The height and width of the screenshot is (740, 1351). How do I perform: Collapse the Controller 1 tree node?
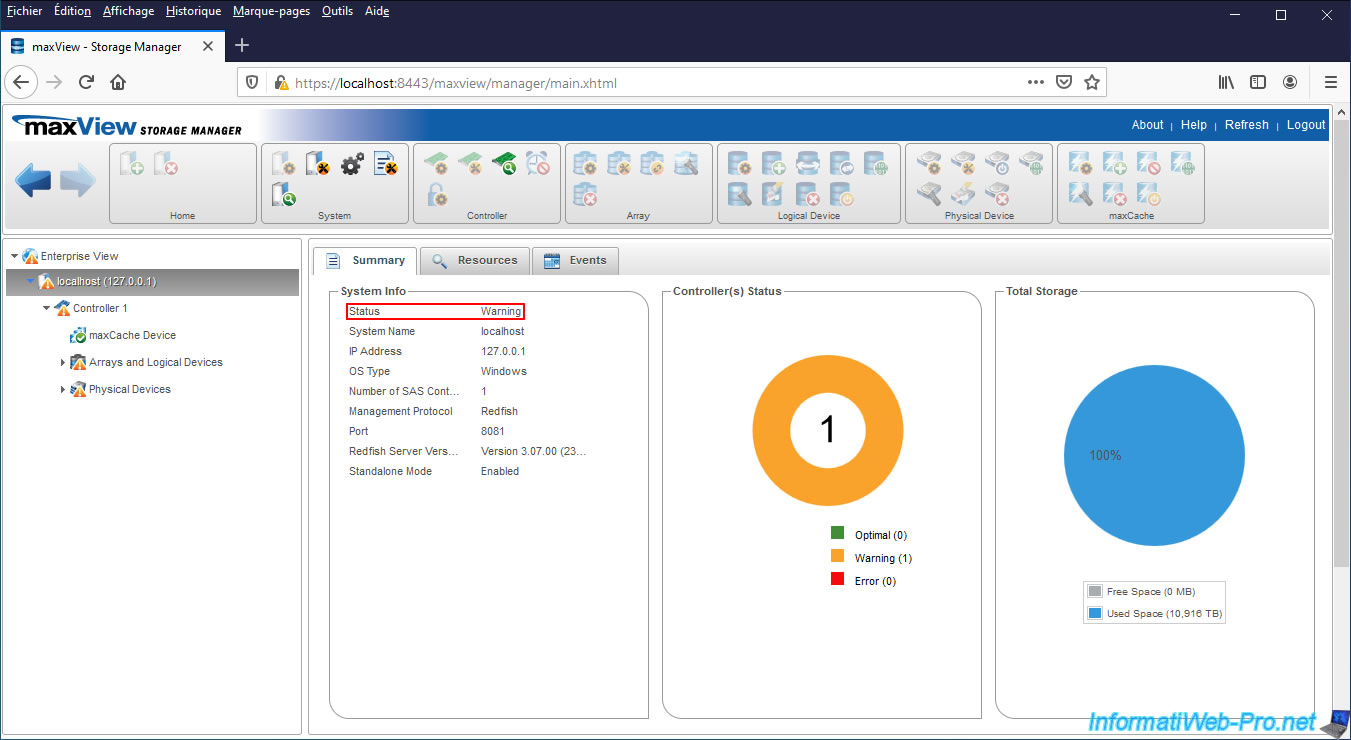click(x=47, y=309)
